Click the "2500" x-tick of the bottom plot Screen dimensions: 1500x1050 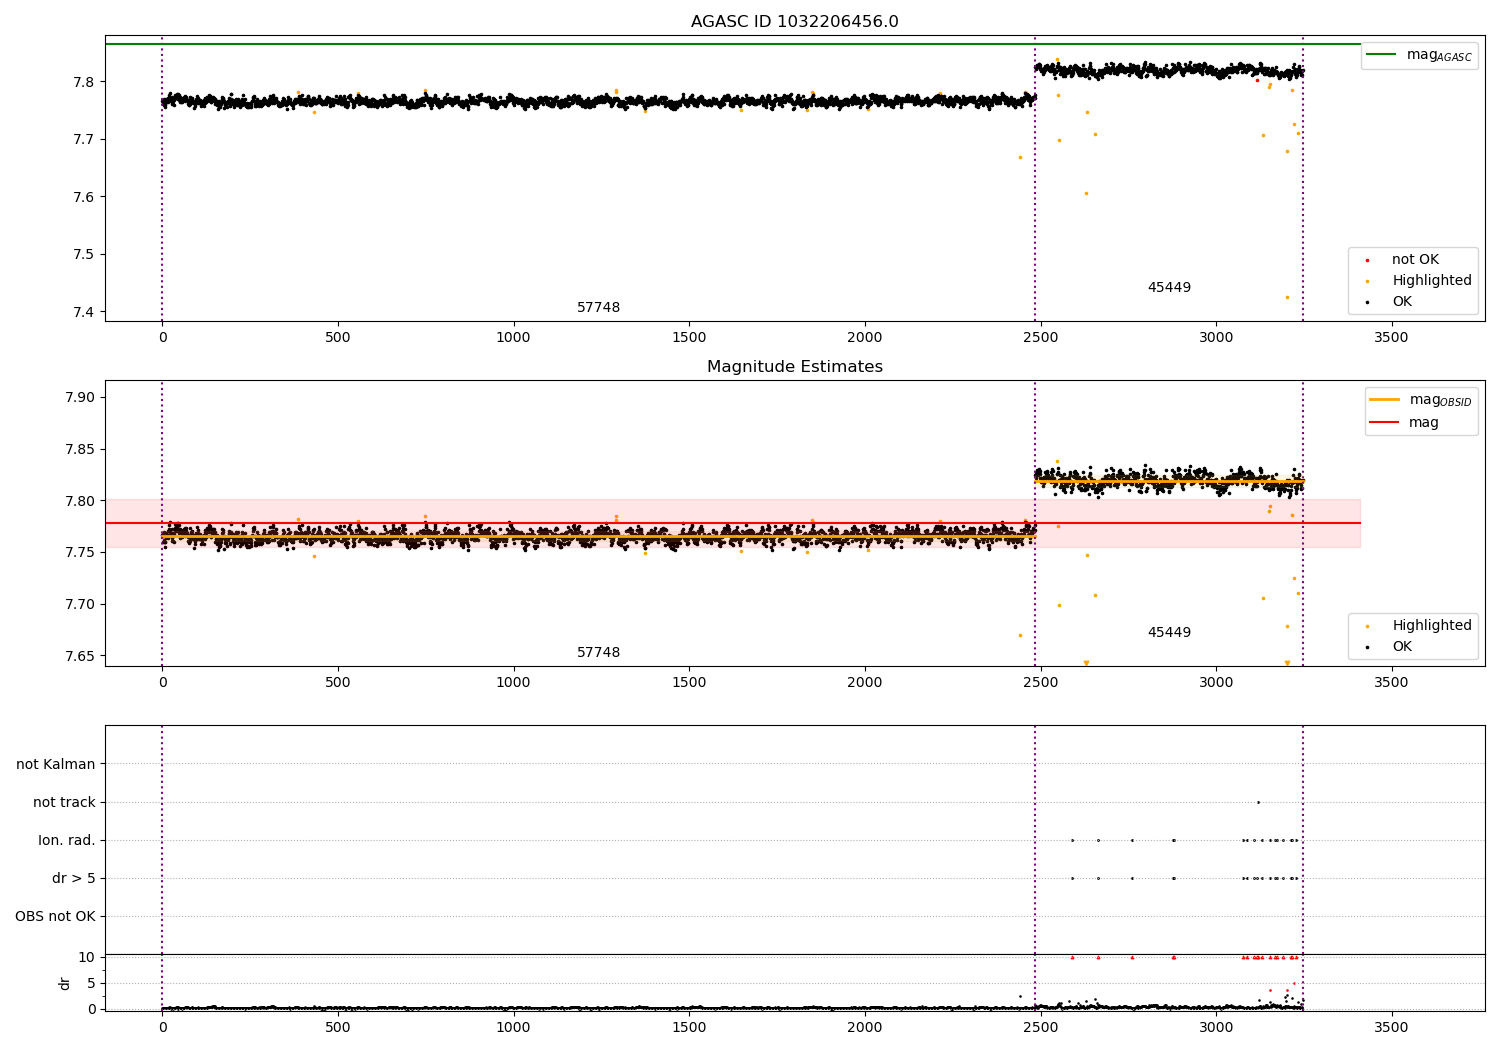point(1040,1027)
